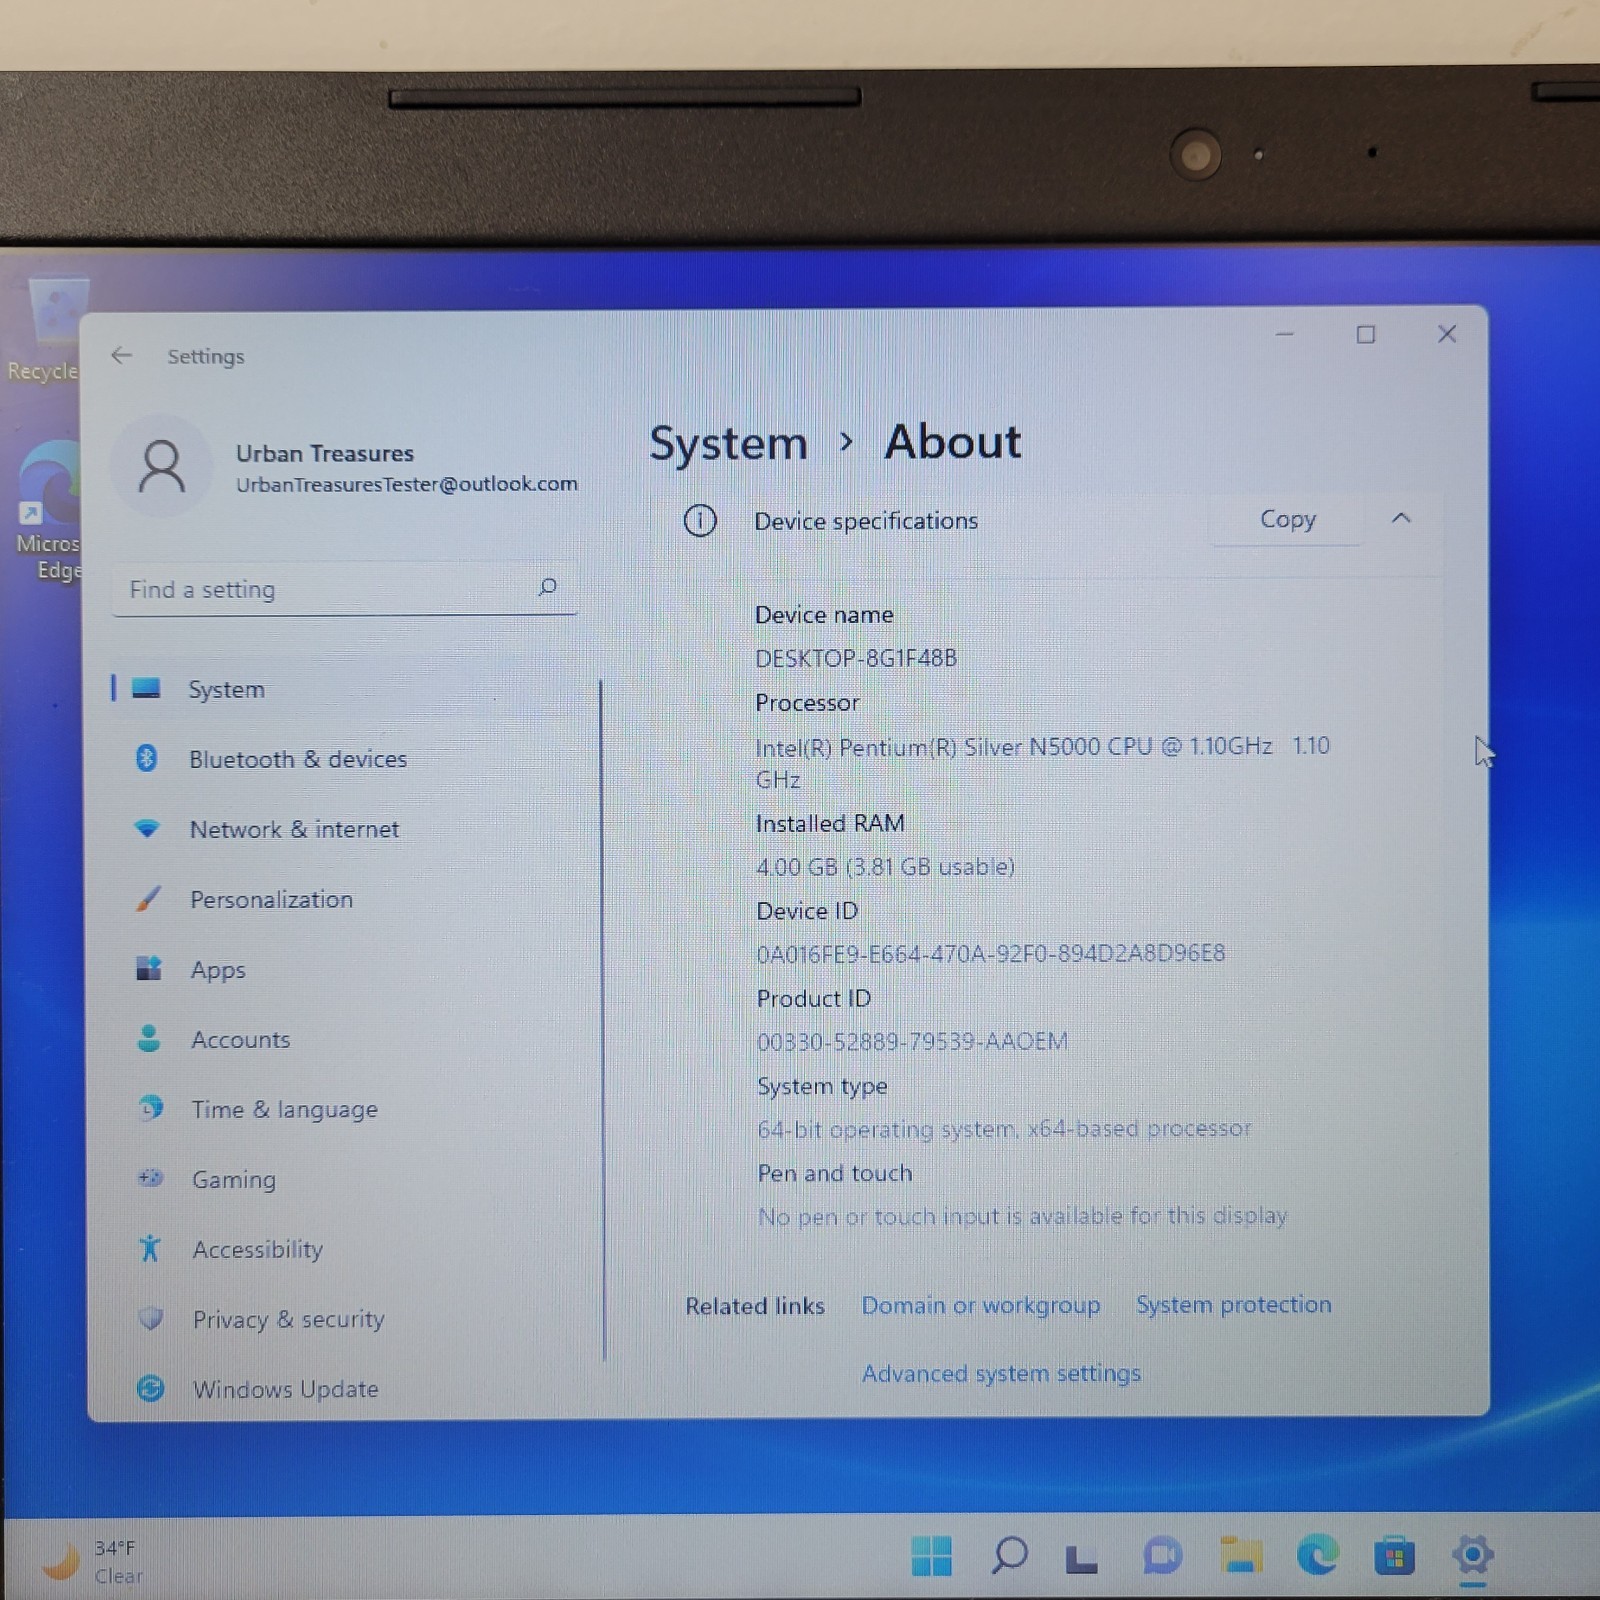Click the UrbanTreasuresTester@outlook.com email
This screenshot has width=1600, height=1600.
pyautogui.click(x=406, y=484)
